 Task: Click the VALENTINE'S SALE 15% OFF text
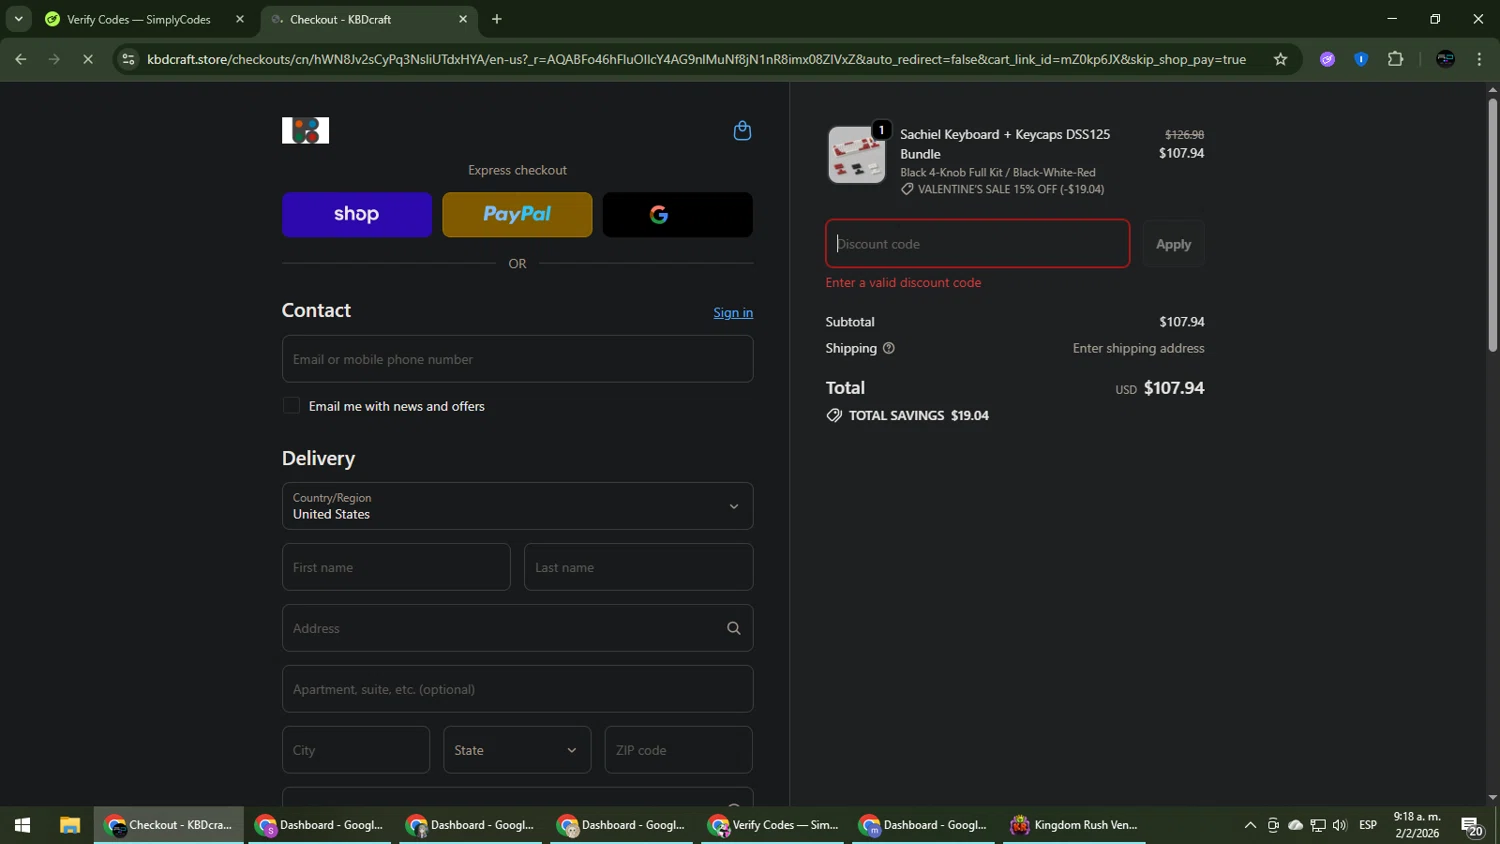[1011, 189]
